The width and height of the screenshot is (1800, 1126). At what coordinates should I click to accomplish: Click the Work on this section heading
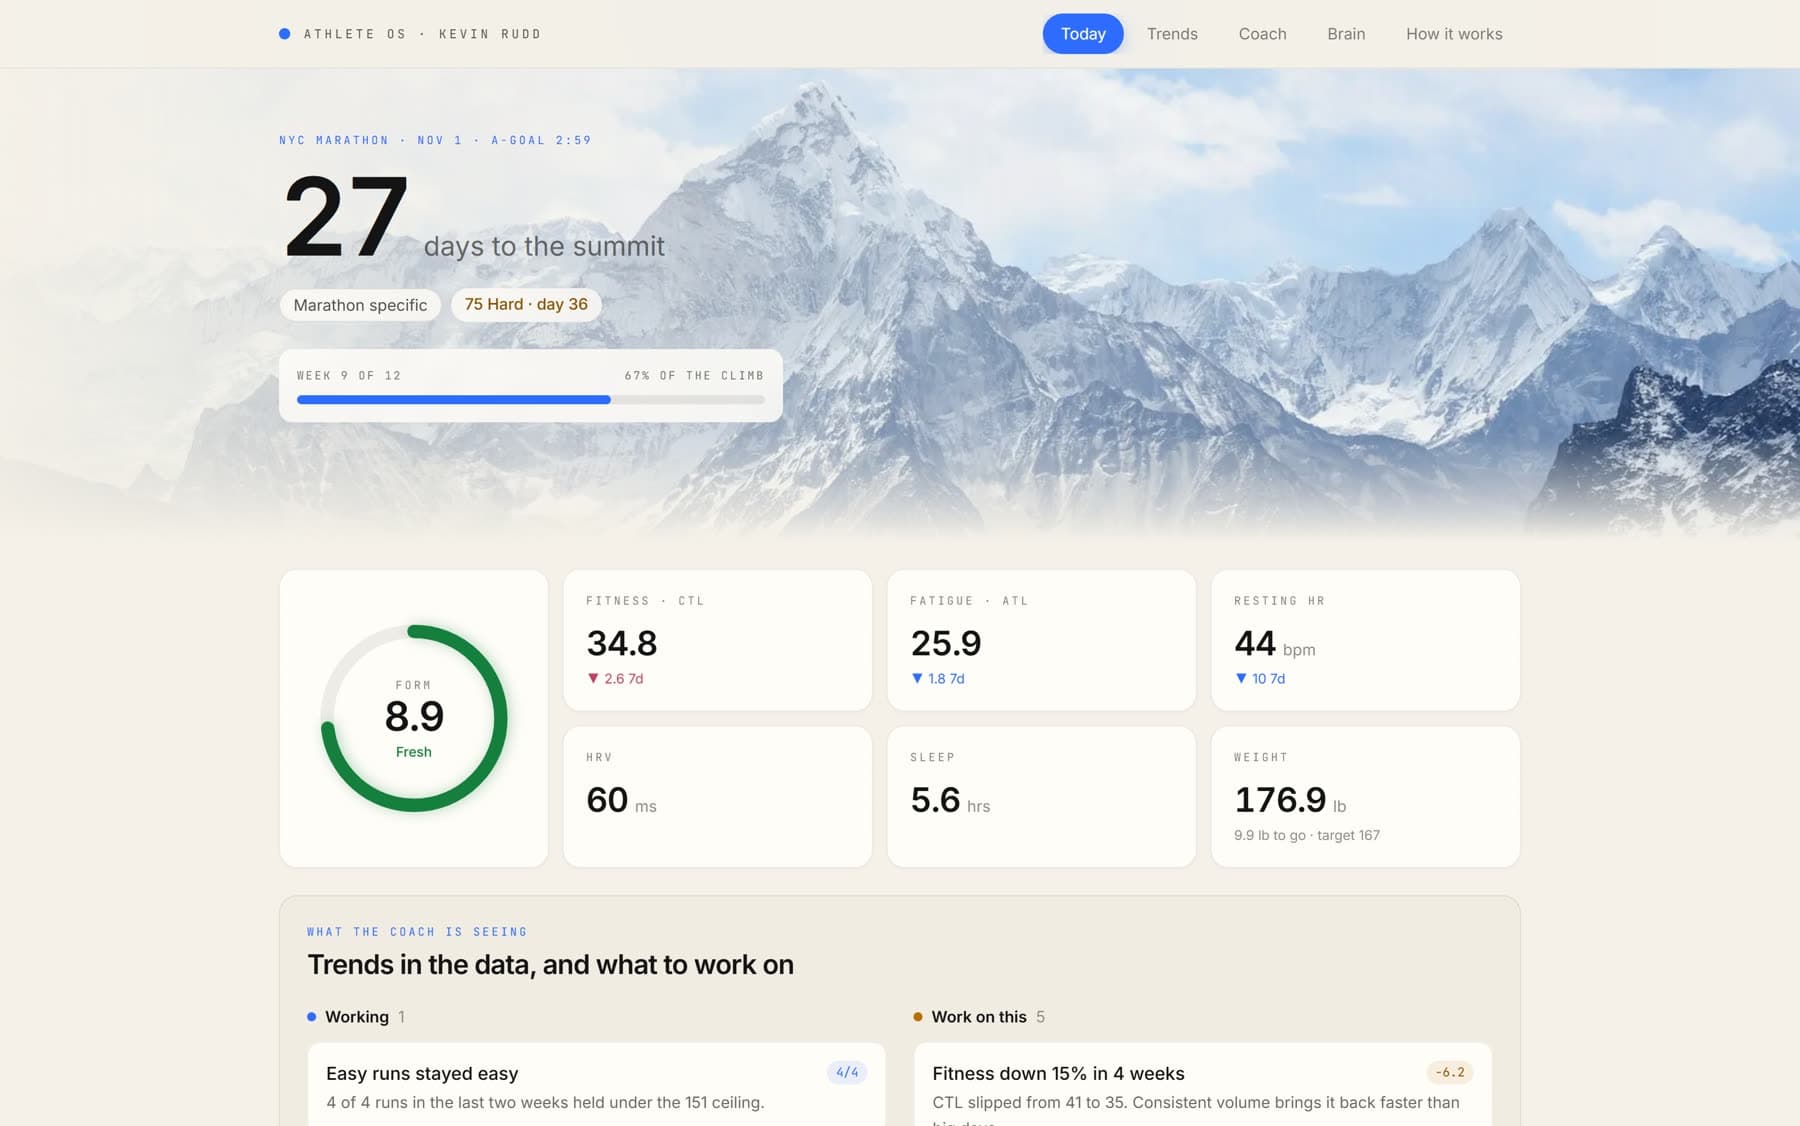(x=979, y=1017)
